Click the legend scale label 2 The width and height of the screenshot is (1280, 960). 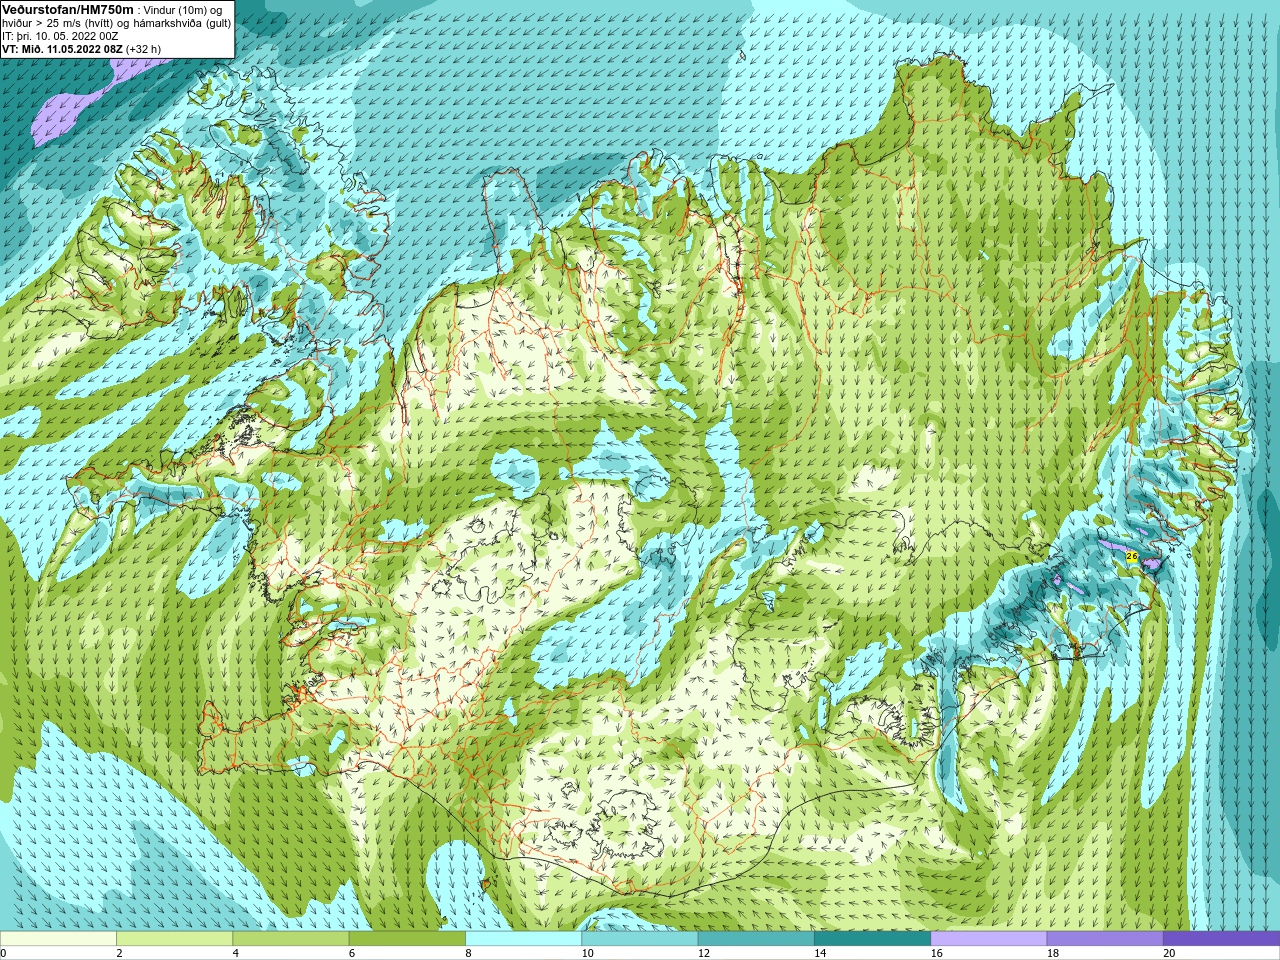(x=119, y=953)
